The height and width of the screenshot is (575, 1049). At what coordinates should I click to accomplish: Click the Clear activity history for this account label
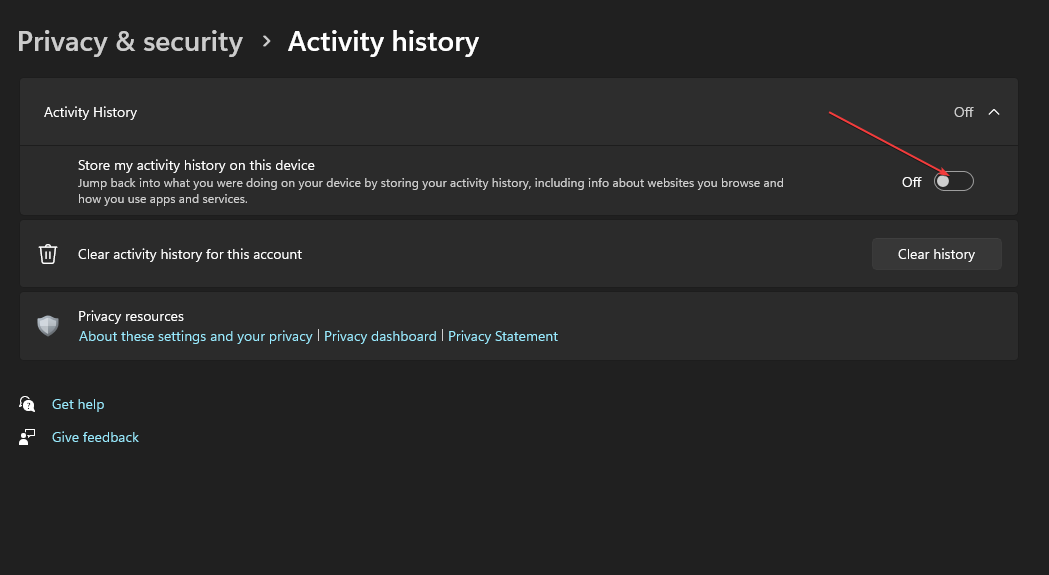click(190, 254)
